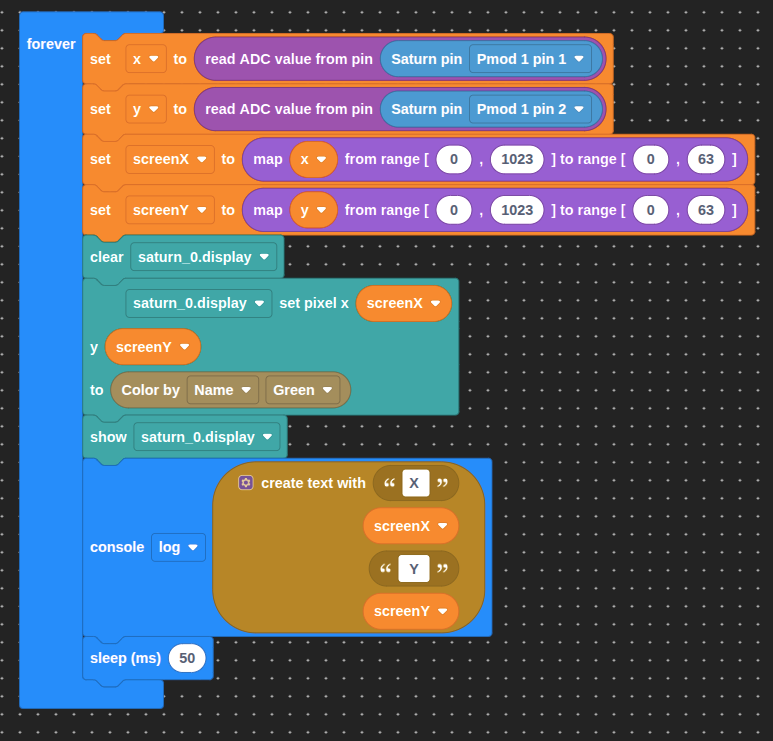This screenshot has height=741, width=773.
Task: Select first "read ADC value from pin" block
Action: [x=289, y=59]
